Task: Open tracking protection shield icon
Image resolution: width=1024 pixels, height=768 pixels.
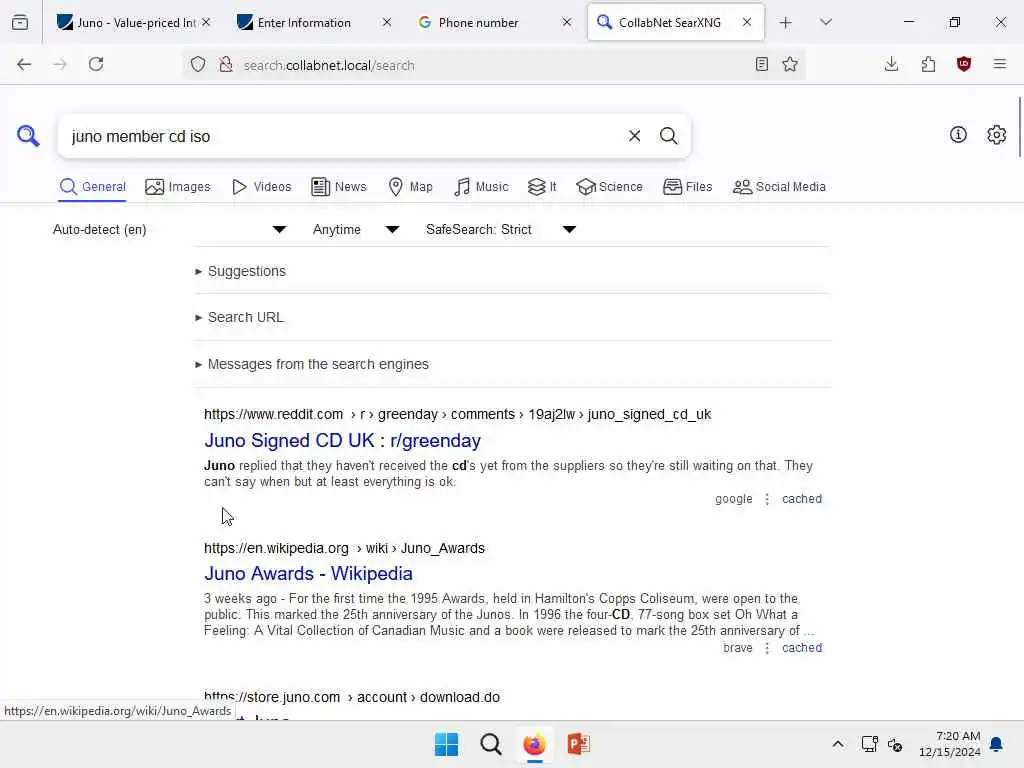Action: click(198, 64)
